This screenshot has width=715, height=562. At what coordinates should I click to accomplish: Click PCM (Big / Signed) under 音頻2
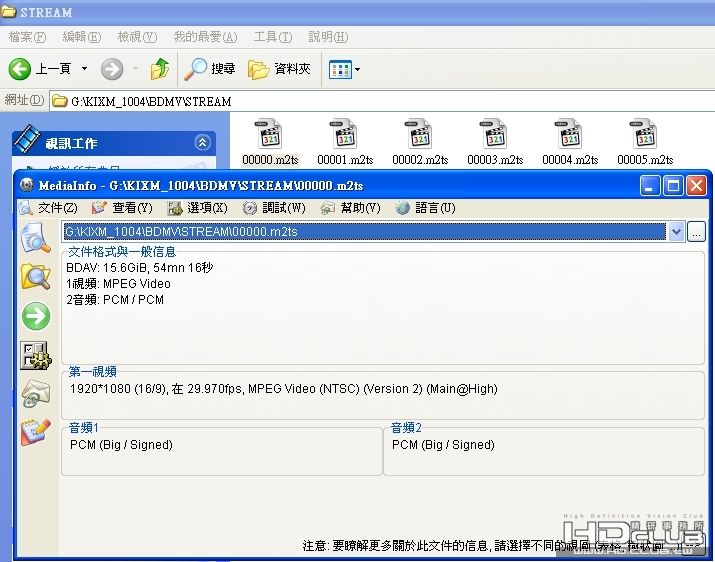[x=443, y=445]
